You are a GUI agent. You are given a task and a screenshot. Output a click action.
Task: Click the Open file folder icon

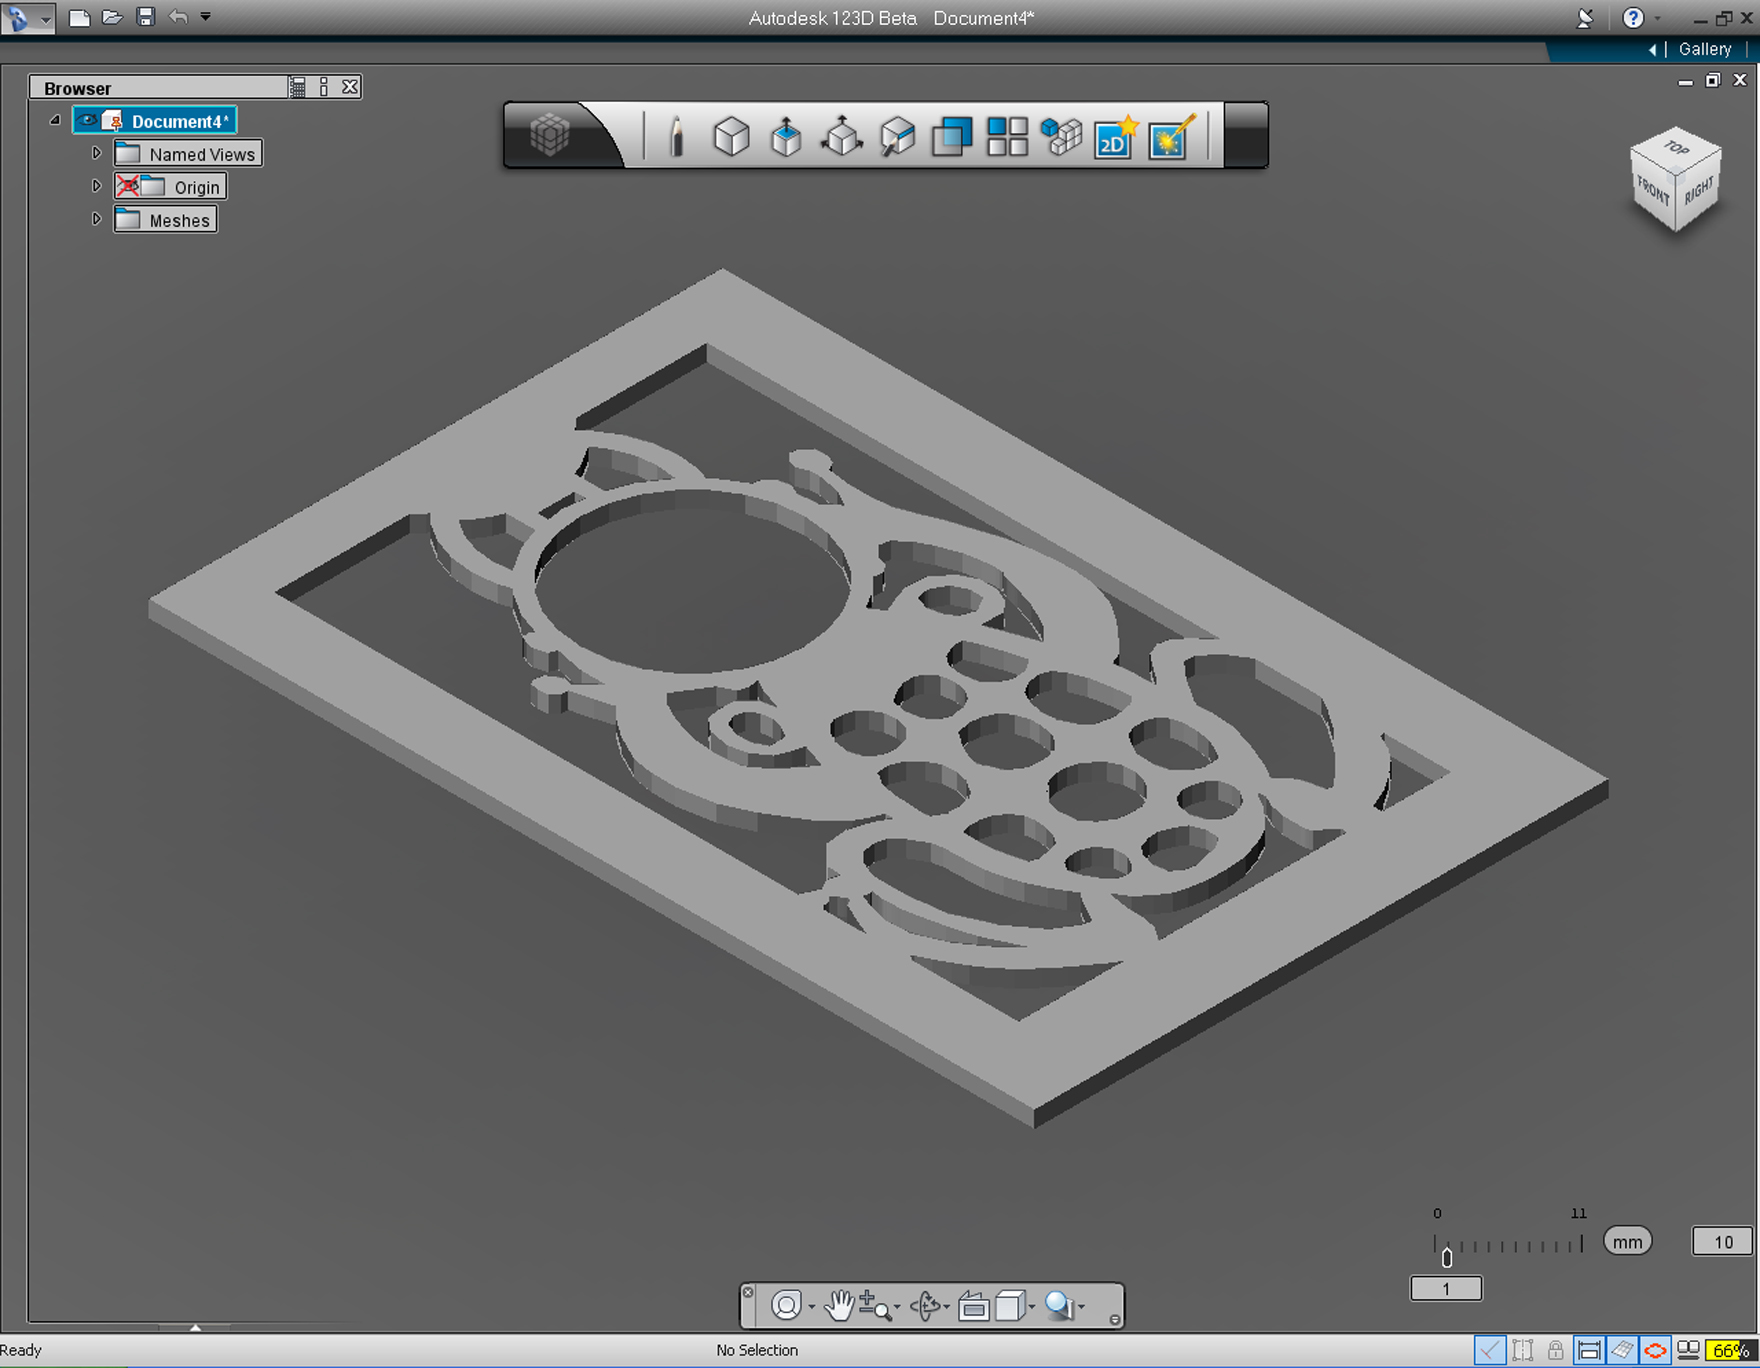(x=112, y=17)
